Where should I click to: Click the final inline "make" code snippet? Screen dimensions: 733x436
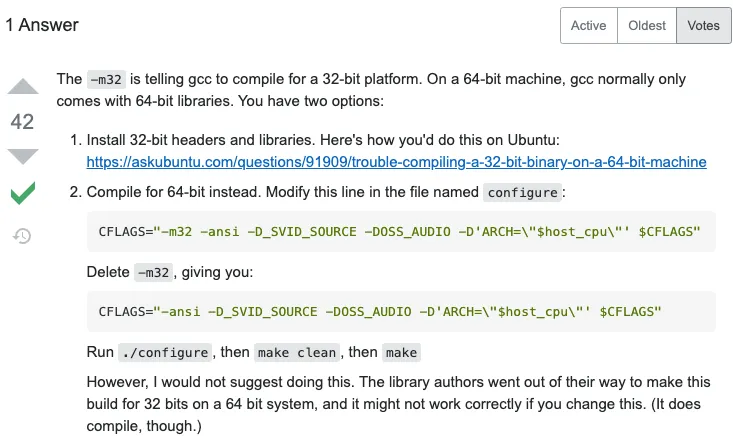[x=400, y=352]
